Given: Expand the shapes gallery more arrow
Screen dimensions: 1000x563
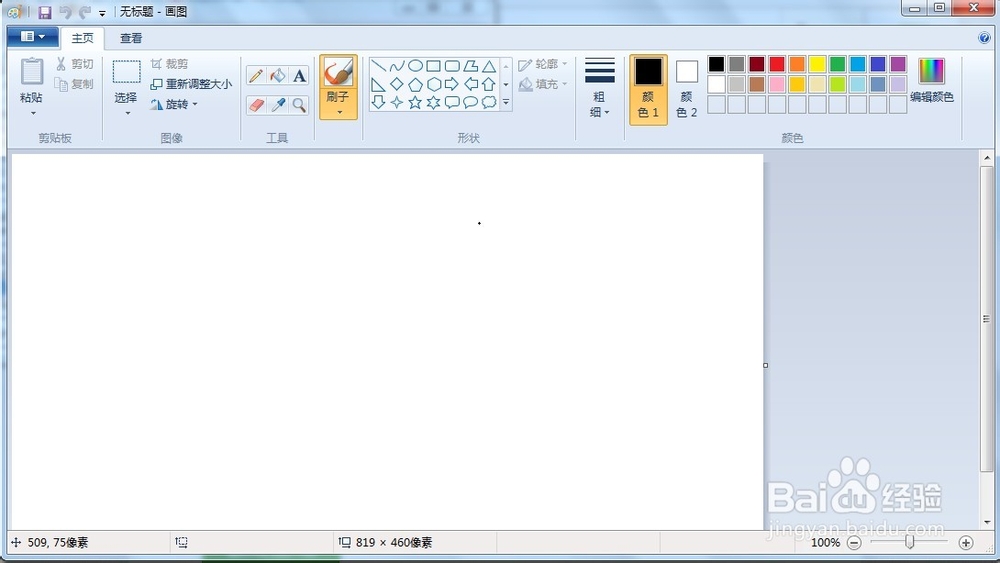Looking at the screenshot, I should [x=506, y=102].
